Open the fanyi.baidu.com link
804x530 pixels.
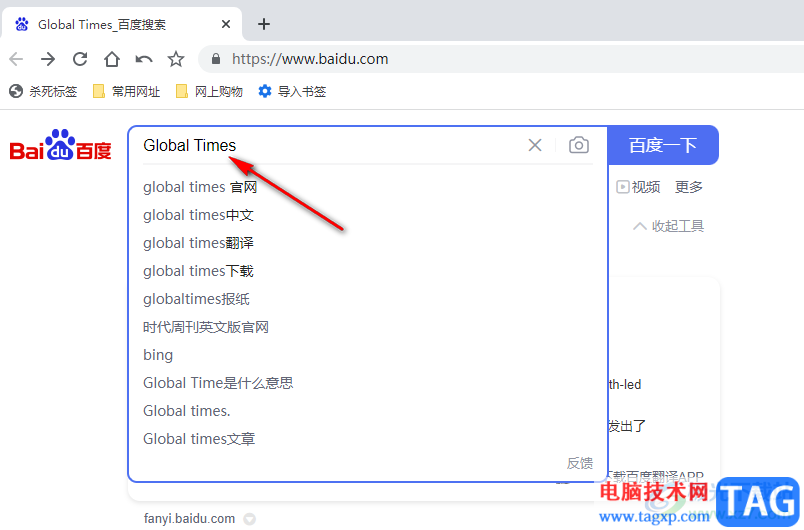pos(189,519)
